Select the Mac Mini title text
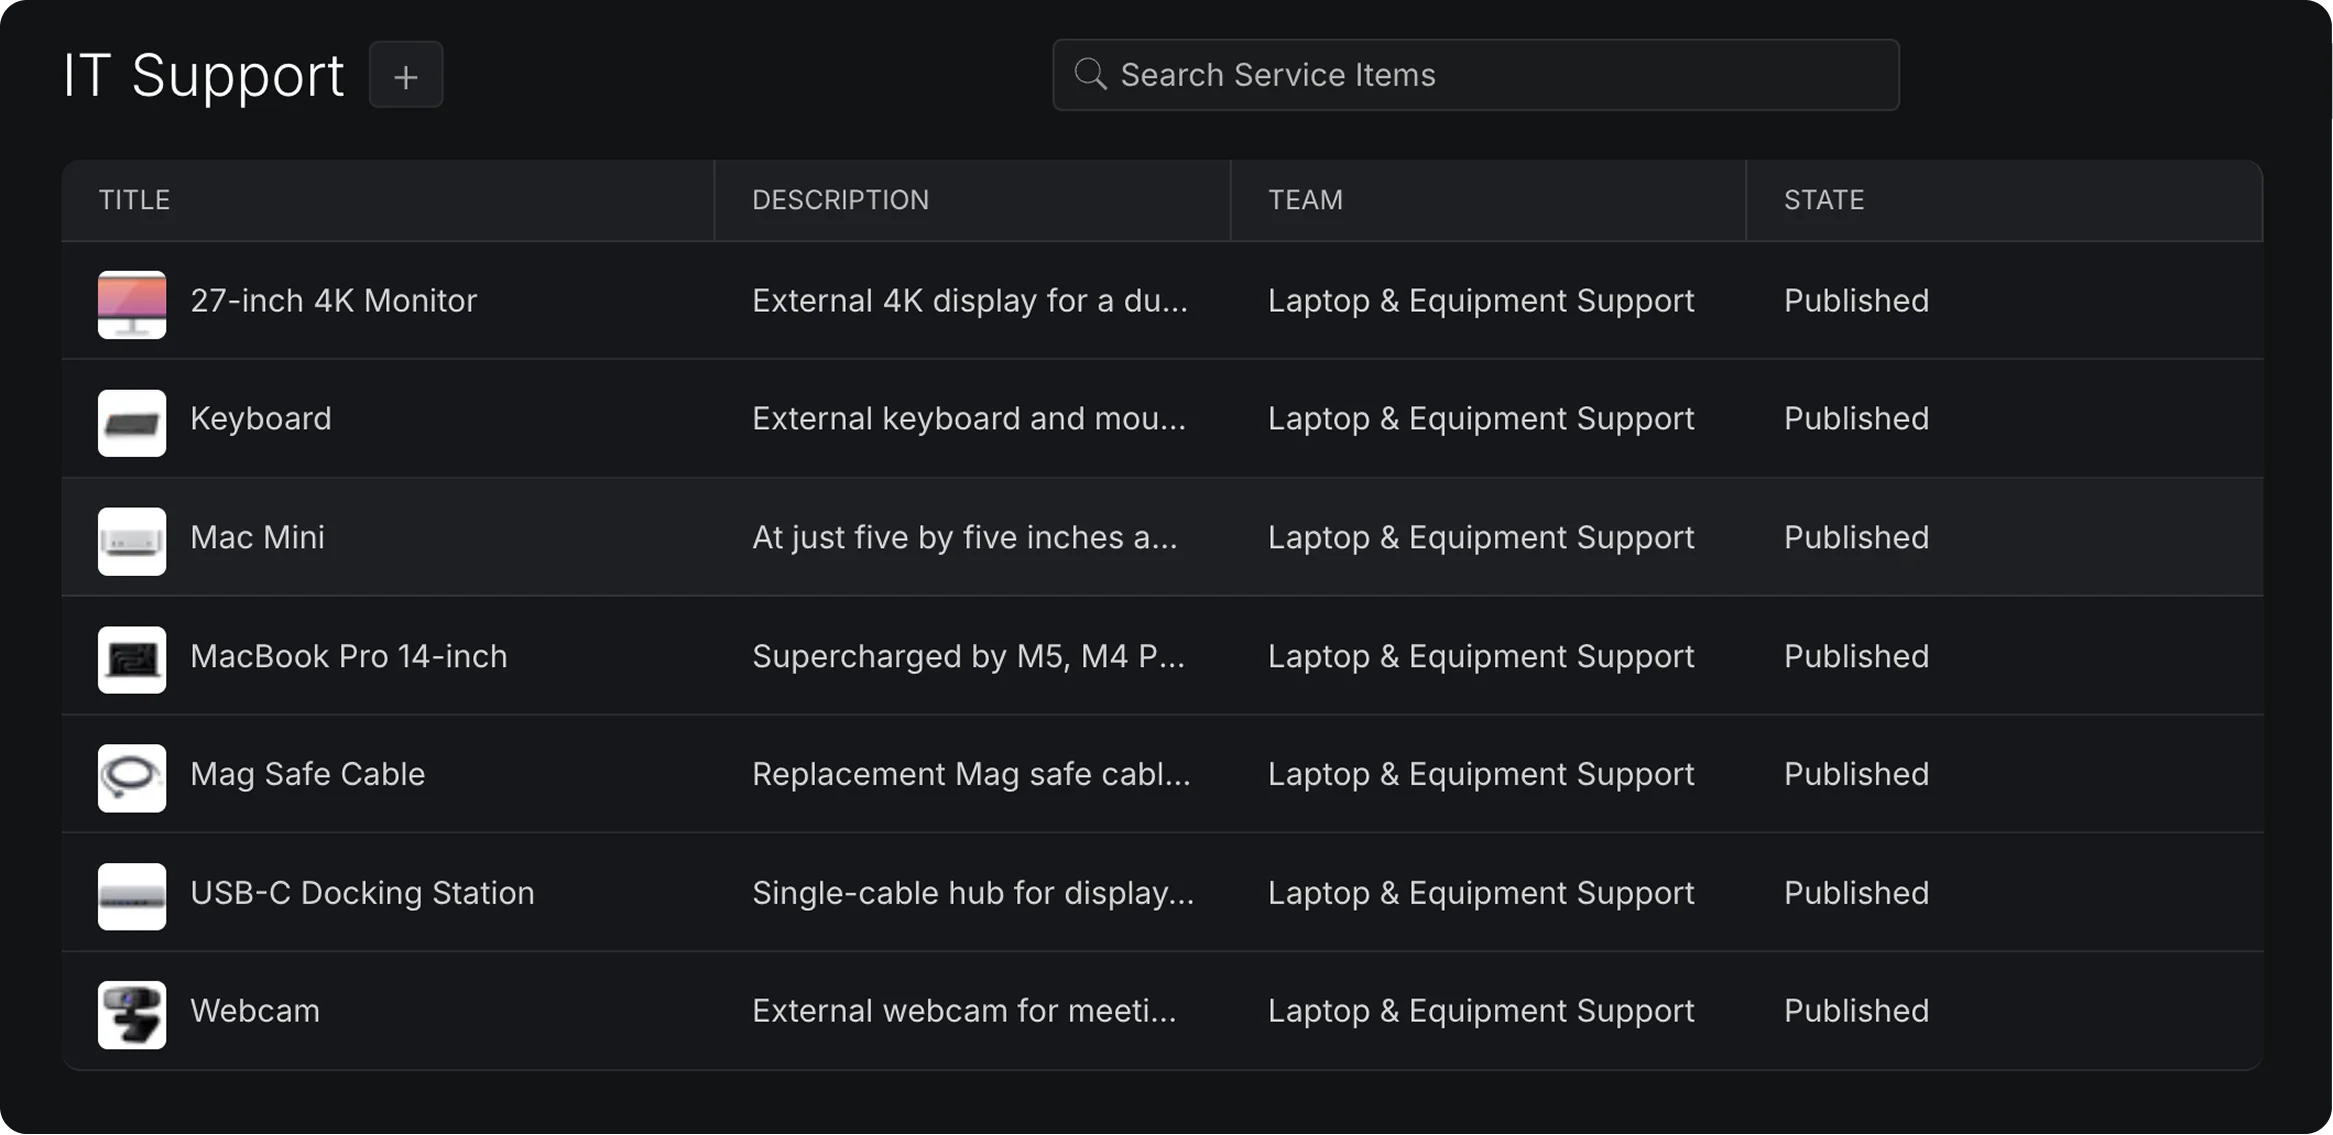The width and height of the screenshot is (2333, 1135). (x=257, y=538)
